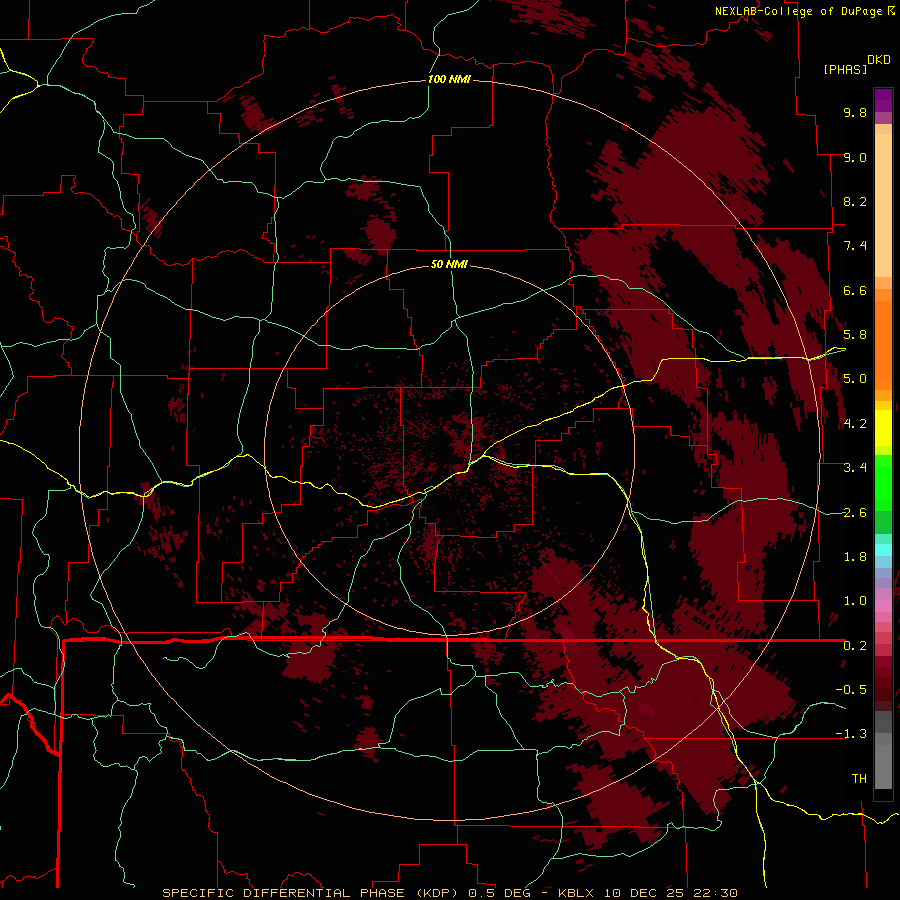The height and width of the screenshot is (900, 900).
Task: Click the 9.8 value on the color scale
Action: pos(855,112)
